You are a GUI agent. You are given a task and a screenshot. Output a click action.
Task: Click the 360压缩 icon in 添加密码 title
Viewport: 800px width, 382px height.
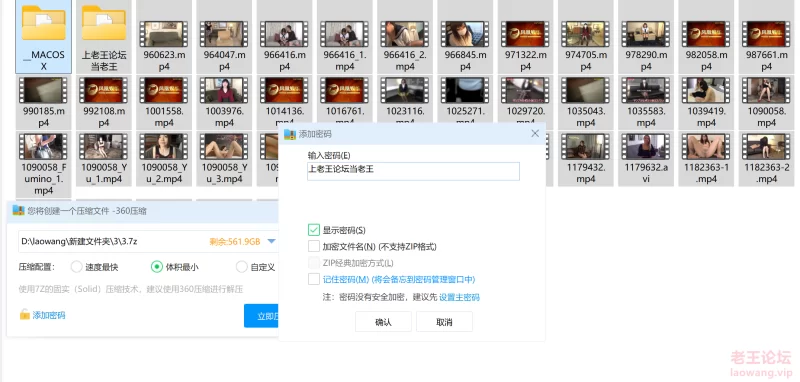pos(290,134)
